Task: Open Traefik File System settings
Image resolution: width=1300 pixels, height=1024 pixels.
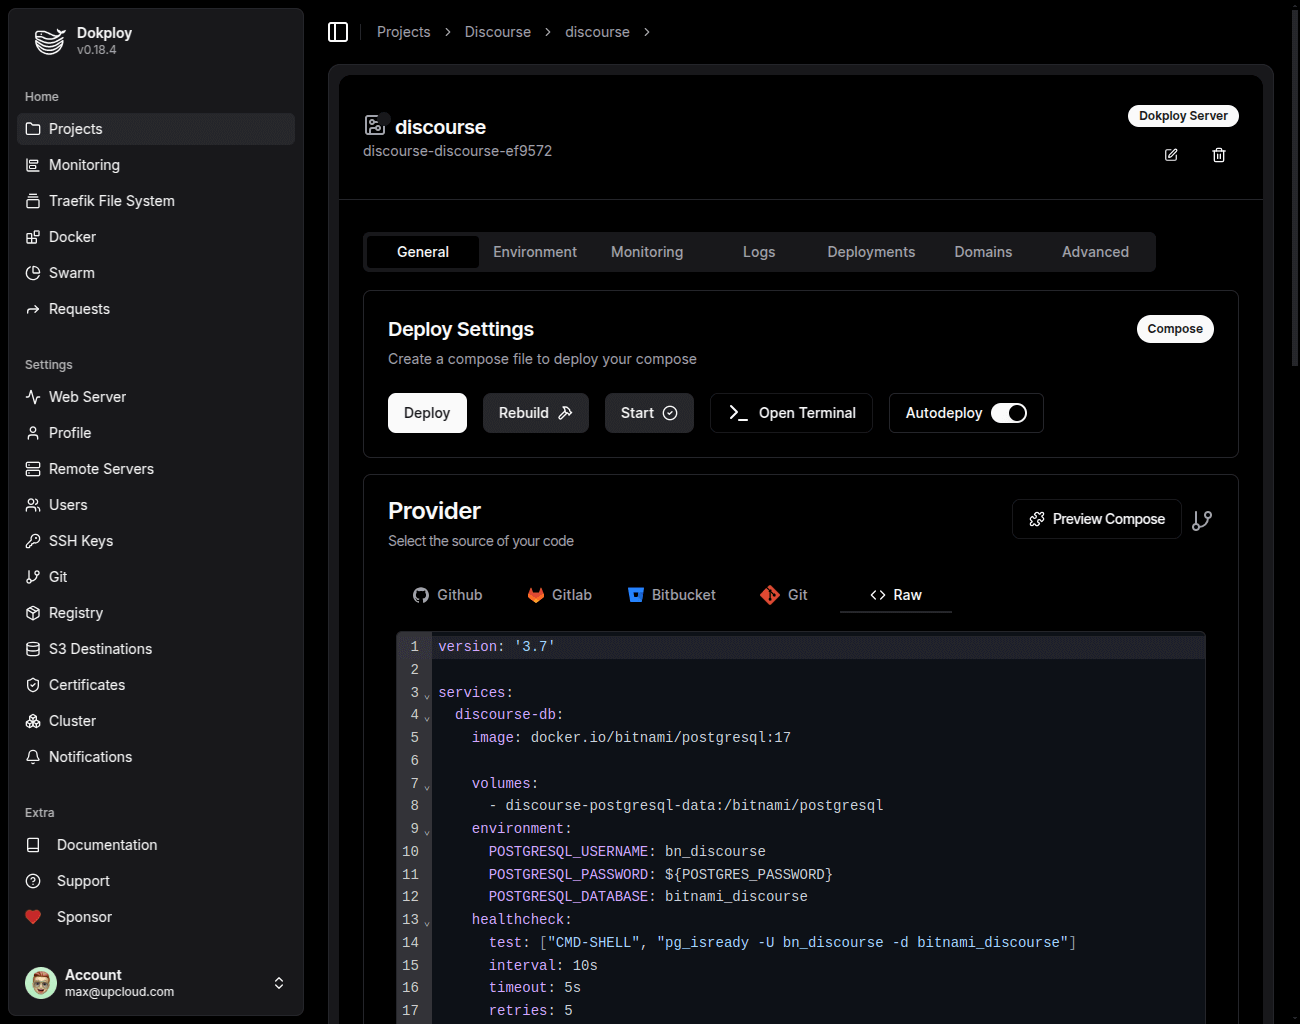Action: [110, 200]
